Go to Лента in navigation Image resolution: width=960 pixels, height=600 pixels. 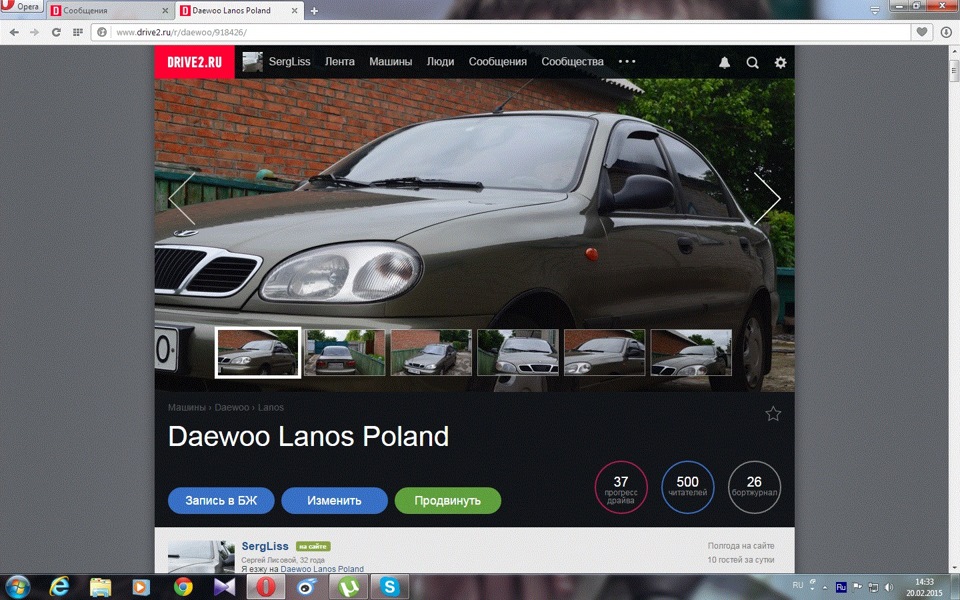click(x=340, y=62)
